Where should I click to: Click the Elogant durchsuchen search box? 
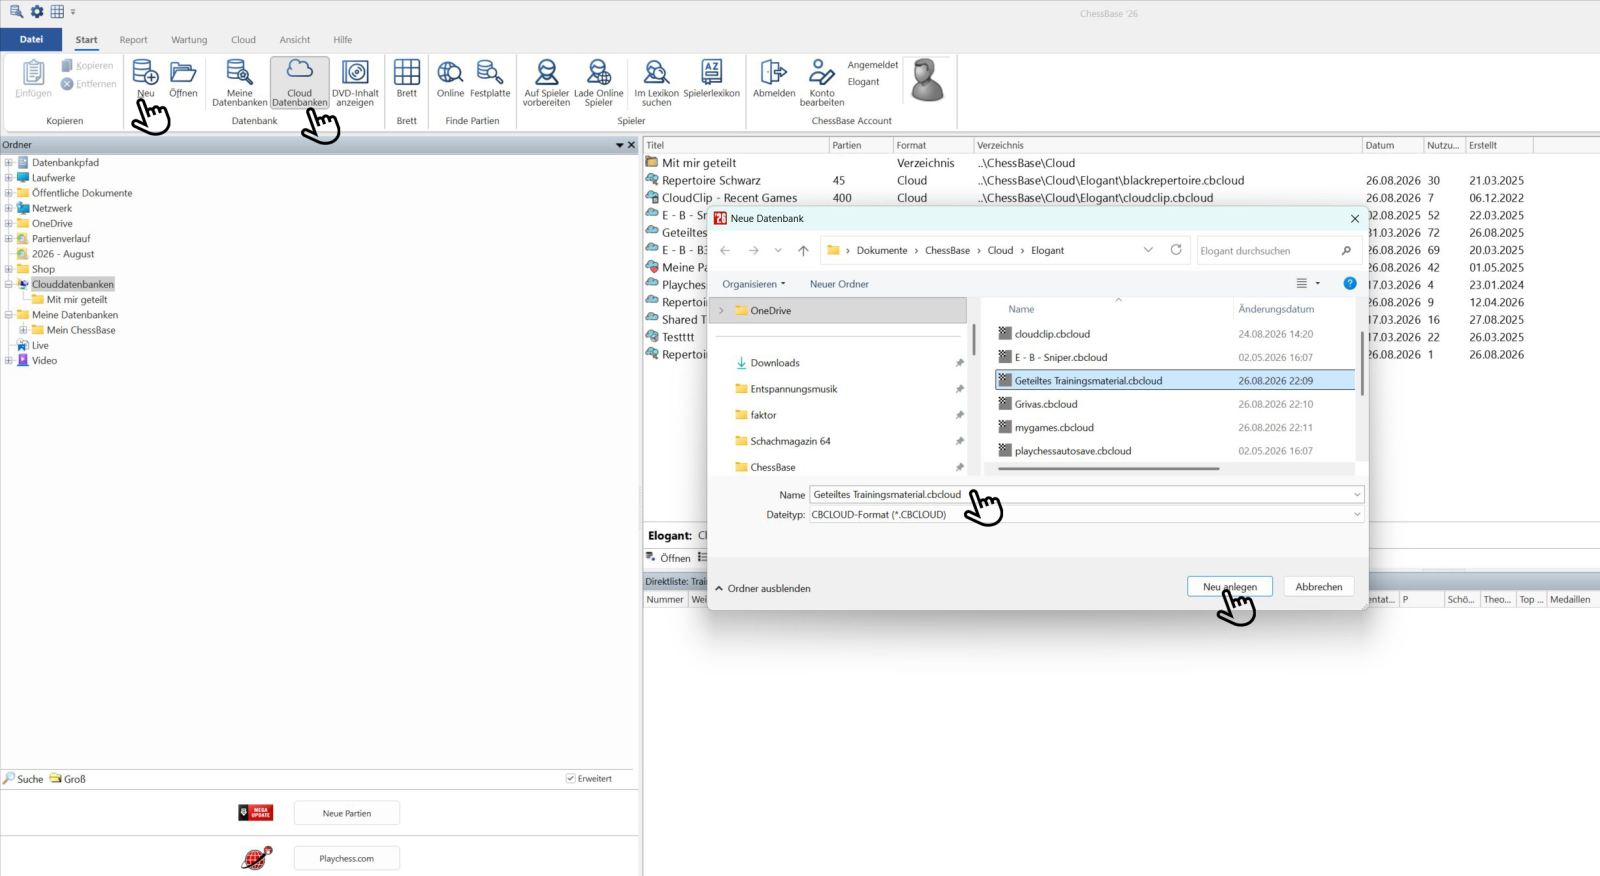[1277, 250]
